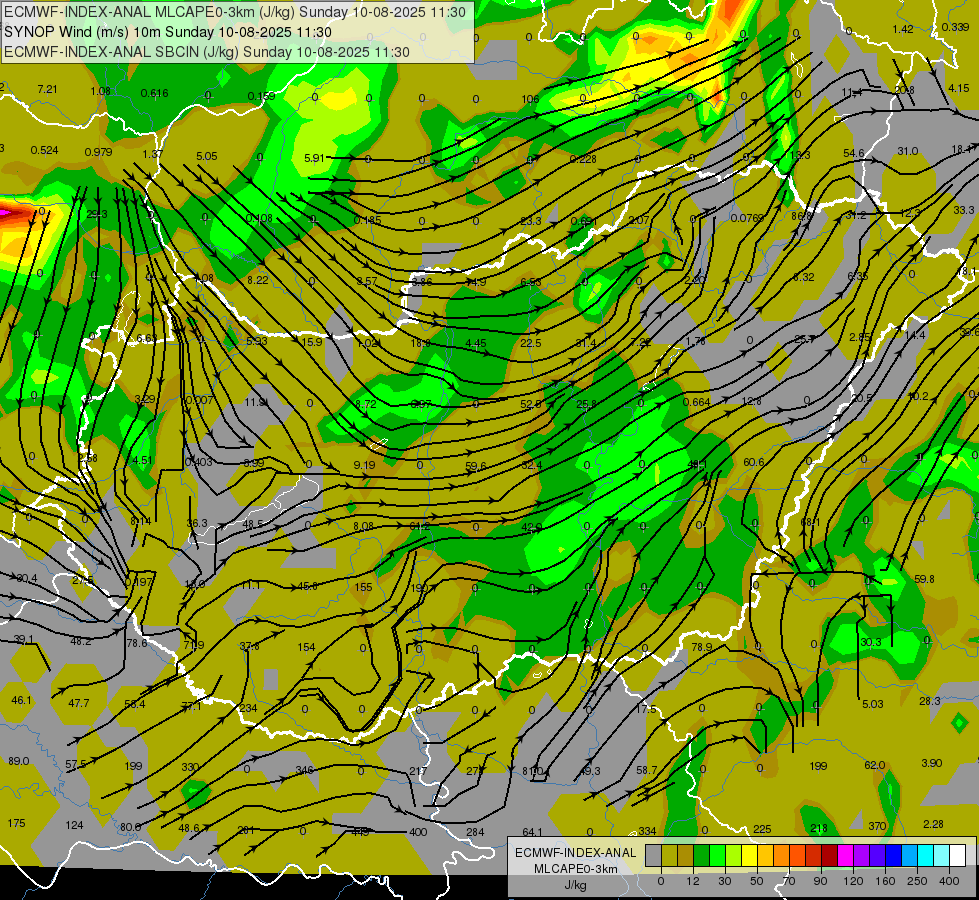Click the legend tick label 30
Viewport: 979px width, 900px height.
(x=724, y=881)
